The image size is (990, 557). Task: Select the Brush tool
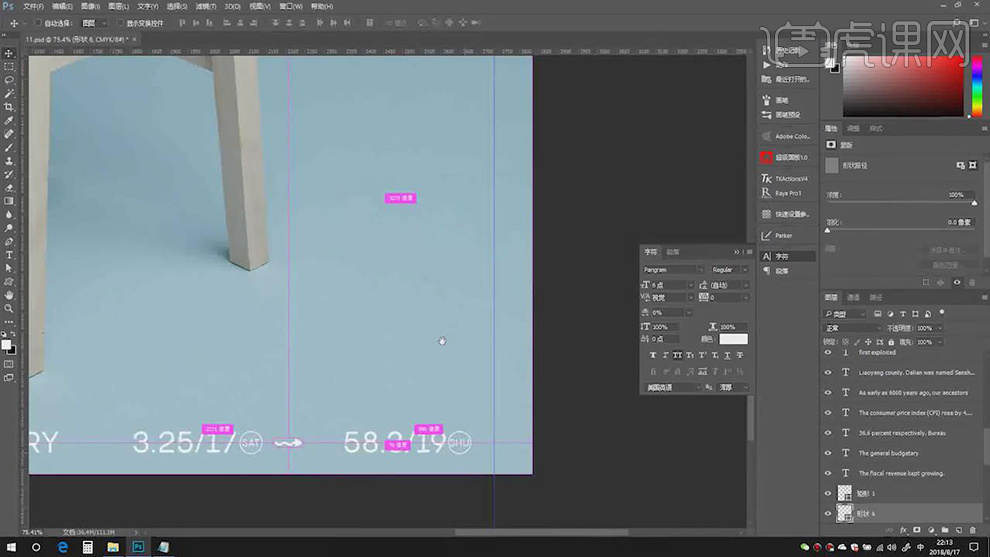coord(9,148)
